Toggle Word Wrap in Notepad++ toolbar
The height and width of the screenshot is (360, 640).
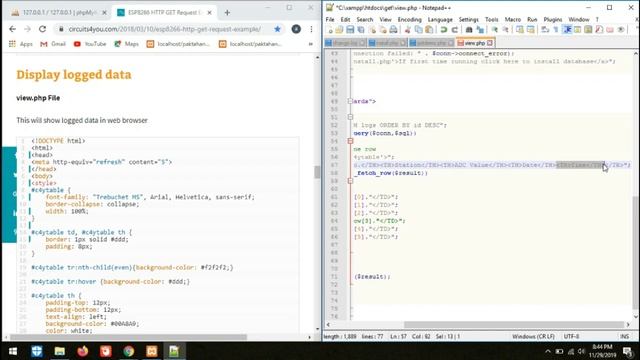[545, 29]
